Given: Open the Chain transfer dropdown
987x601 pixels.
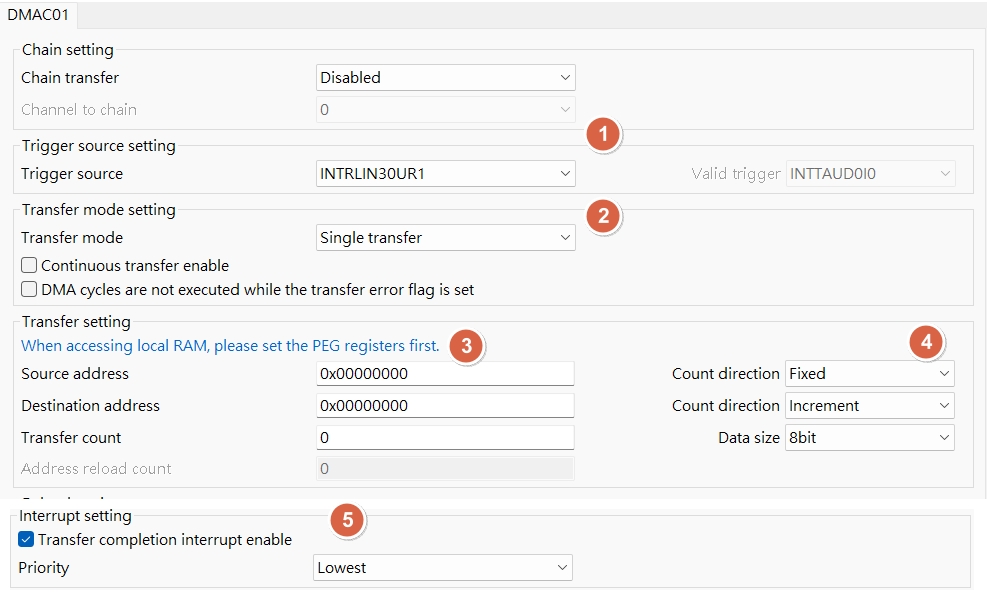Looking at the screenshot, I should (445, 78).
